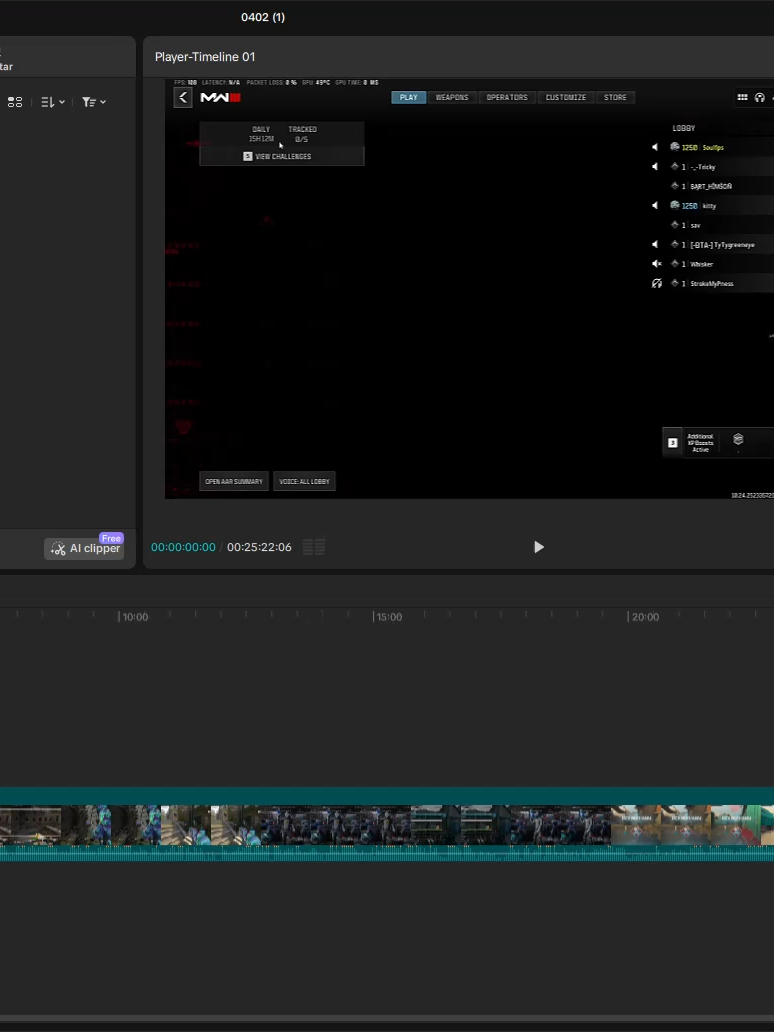The image size is (774, 1032).
Task: Click the clip's teal audio waveform strip
Action: (x=387, y=854)
